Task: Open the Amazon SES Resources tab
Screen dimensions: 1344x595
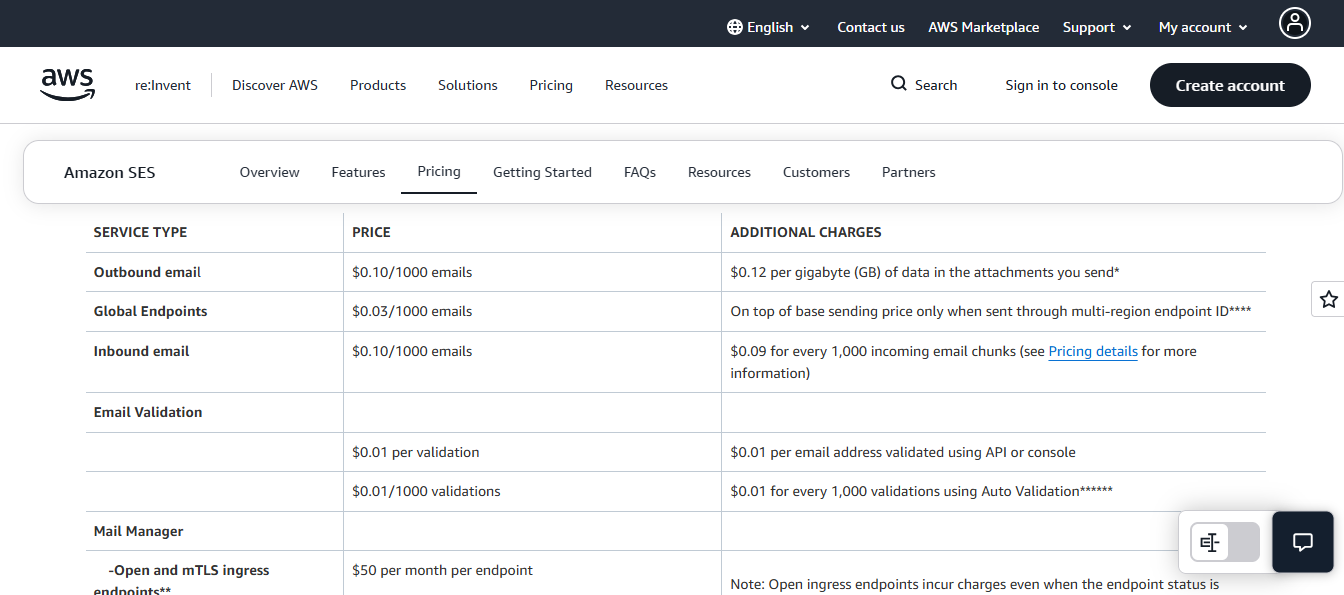Action: [x=719, y=172]
